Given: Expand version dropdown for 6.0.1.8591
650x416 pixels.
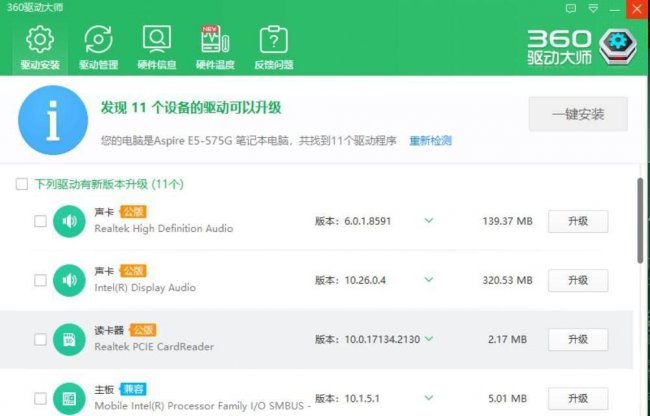Looking at the screenshot, I should [x=429, y=221].
